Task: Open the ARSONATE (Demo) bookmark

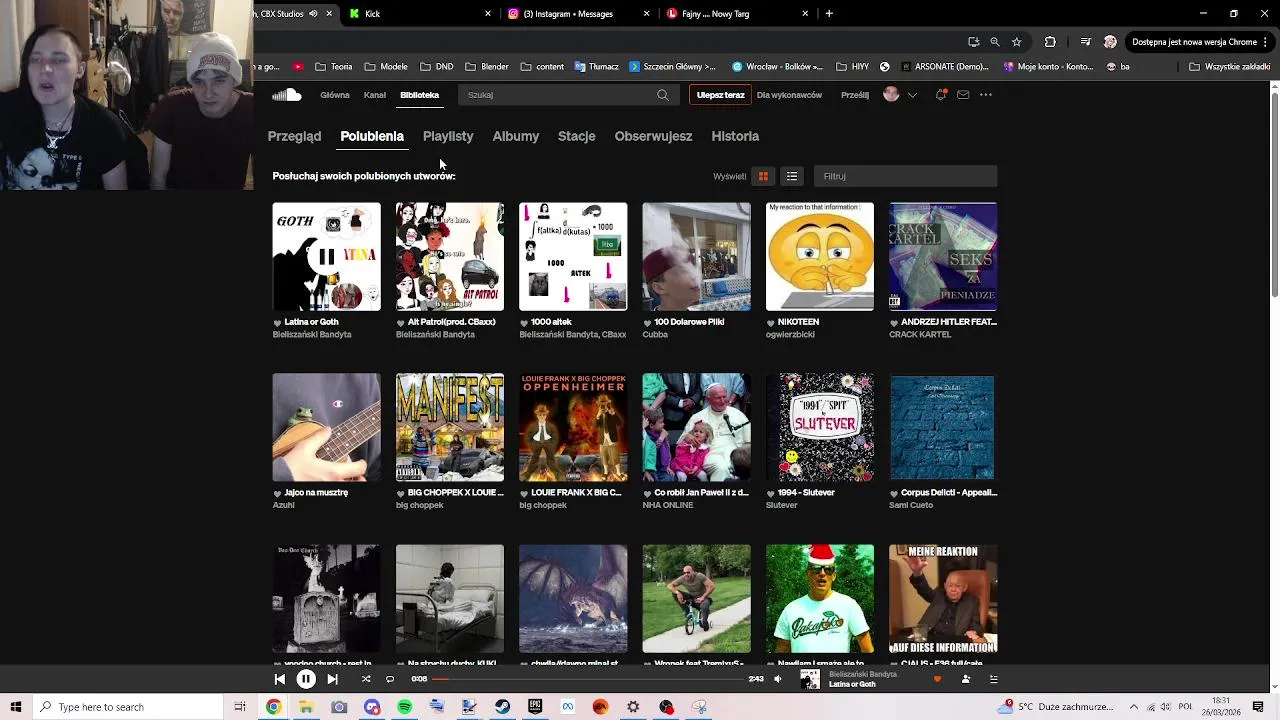Action: 944,67
